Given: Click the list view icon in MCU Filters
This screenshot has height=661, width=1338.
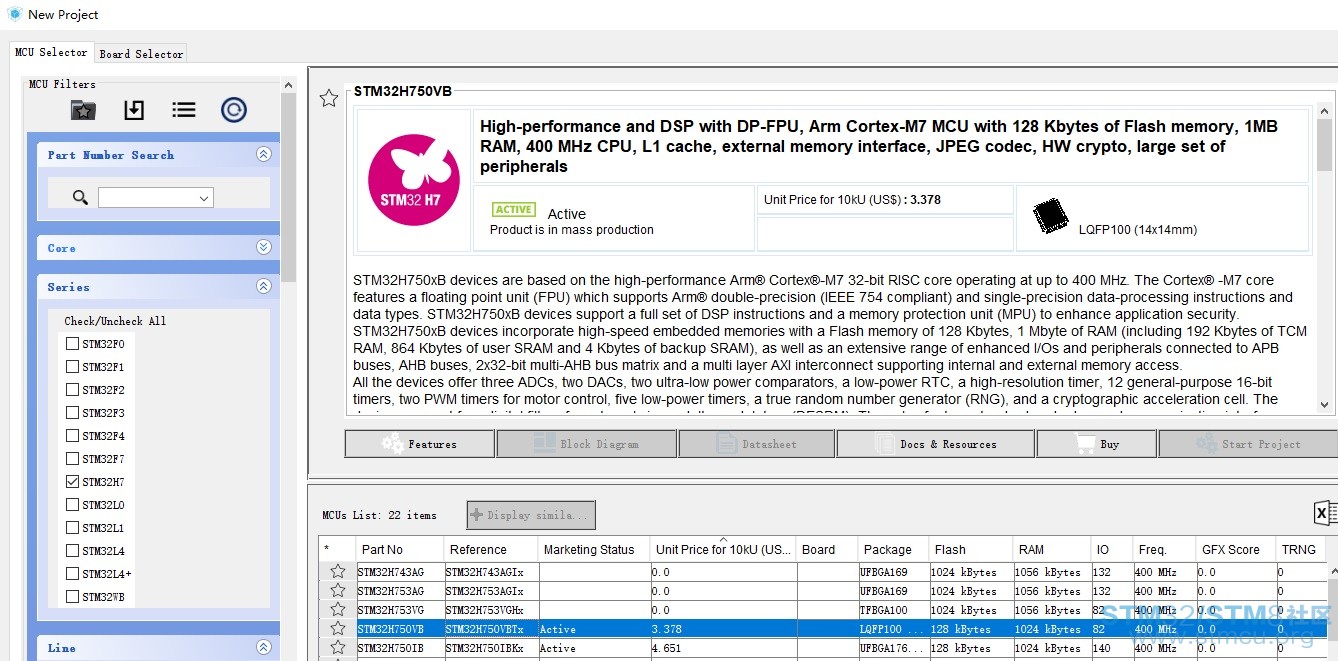Looking at the screenshot, I should (x=183, y=110).
